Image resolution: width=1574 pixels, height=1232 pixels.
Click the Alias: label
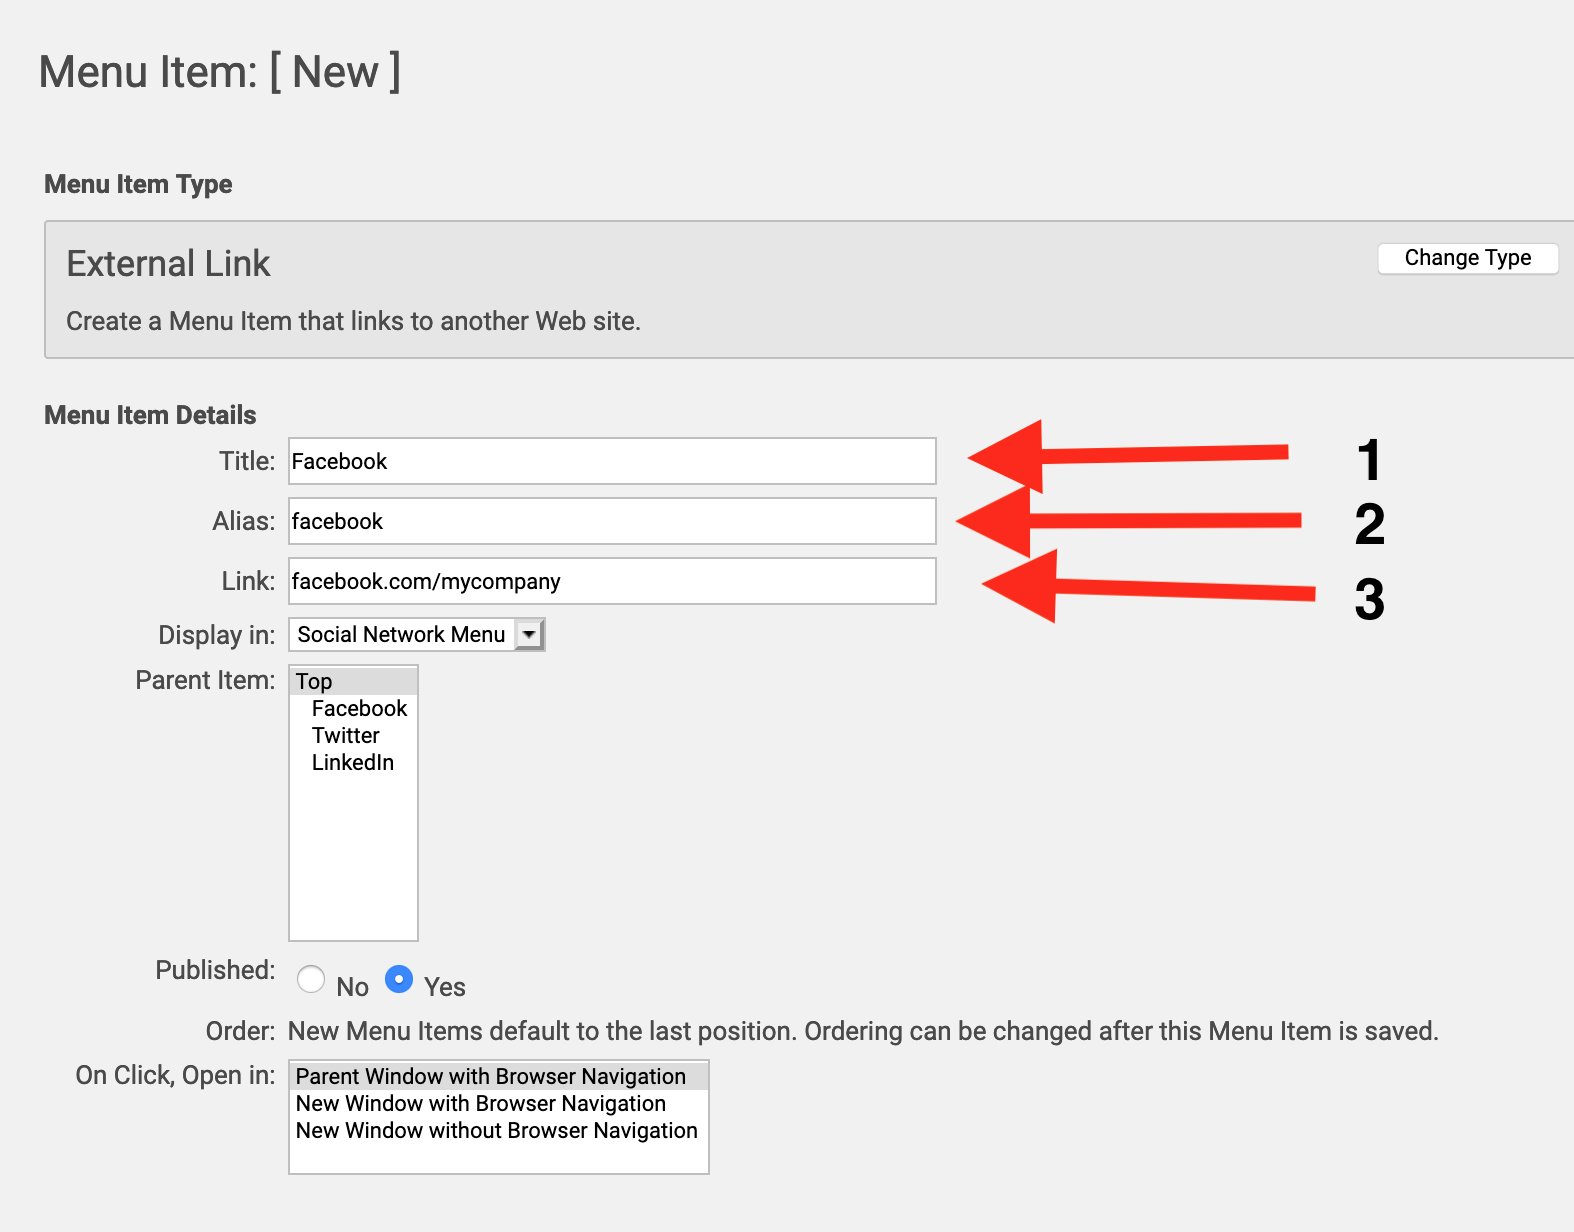(244, 521)
